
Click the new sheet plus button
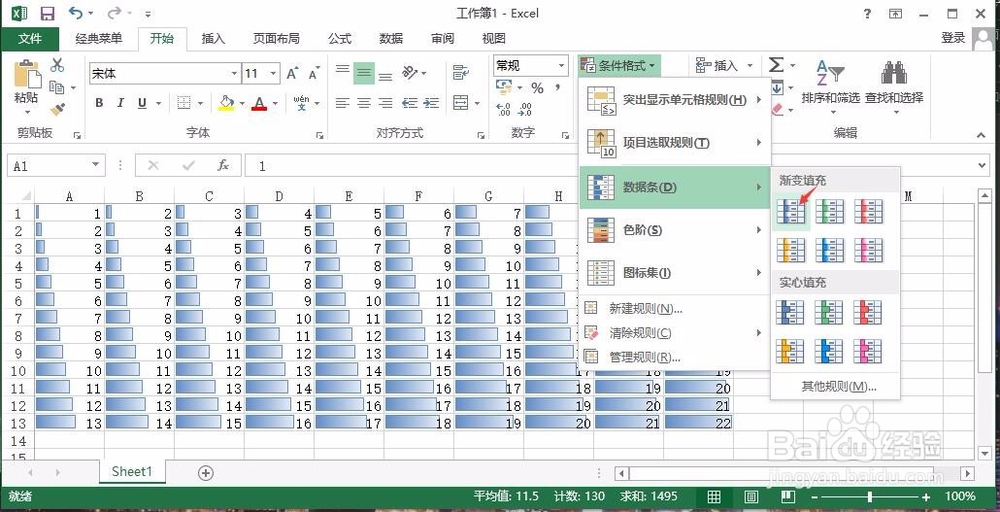pyautogui.click(x=205, y=473)
